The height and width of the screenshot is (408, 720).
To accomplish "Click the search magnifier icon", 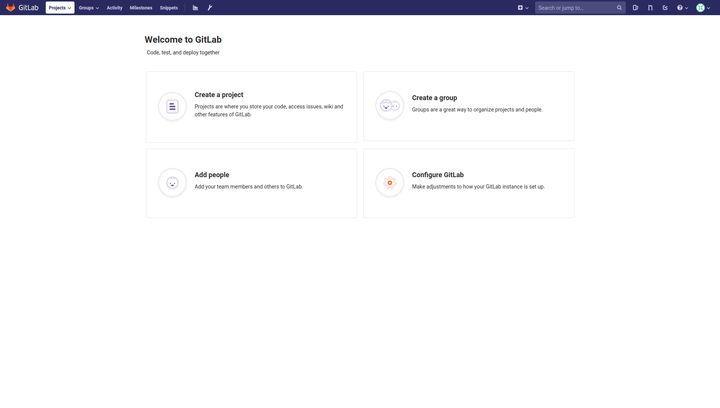I will tap(619, 8).
